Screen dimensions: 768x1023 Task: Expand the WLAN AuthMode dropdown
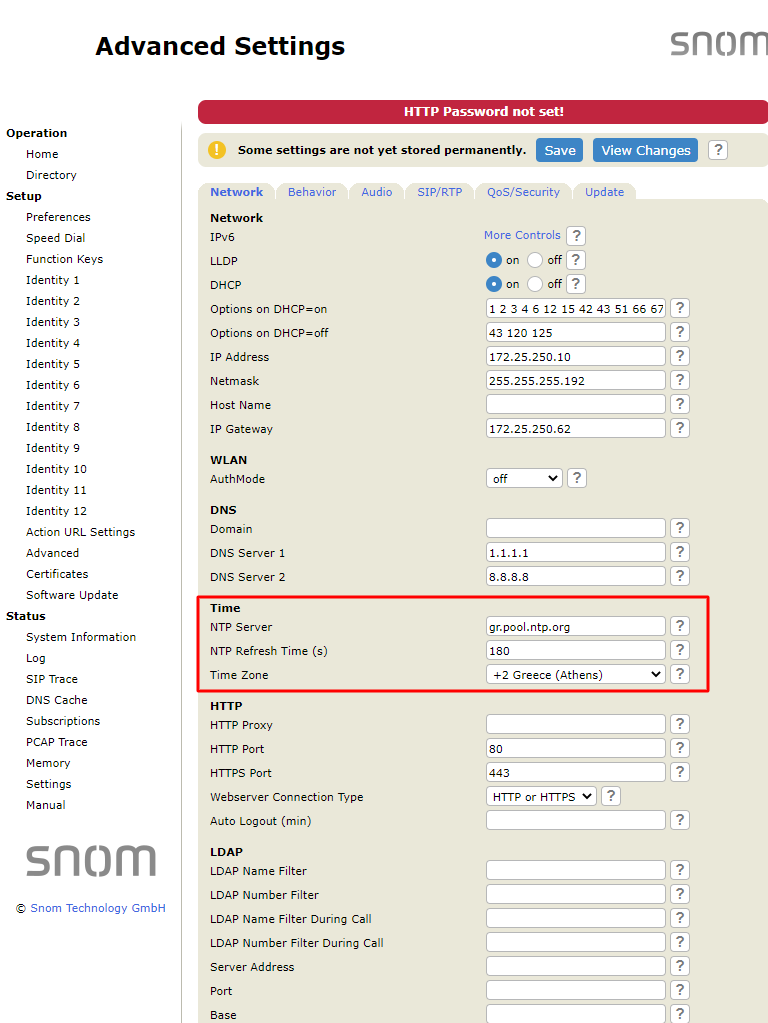pos(524,479)
